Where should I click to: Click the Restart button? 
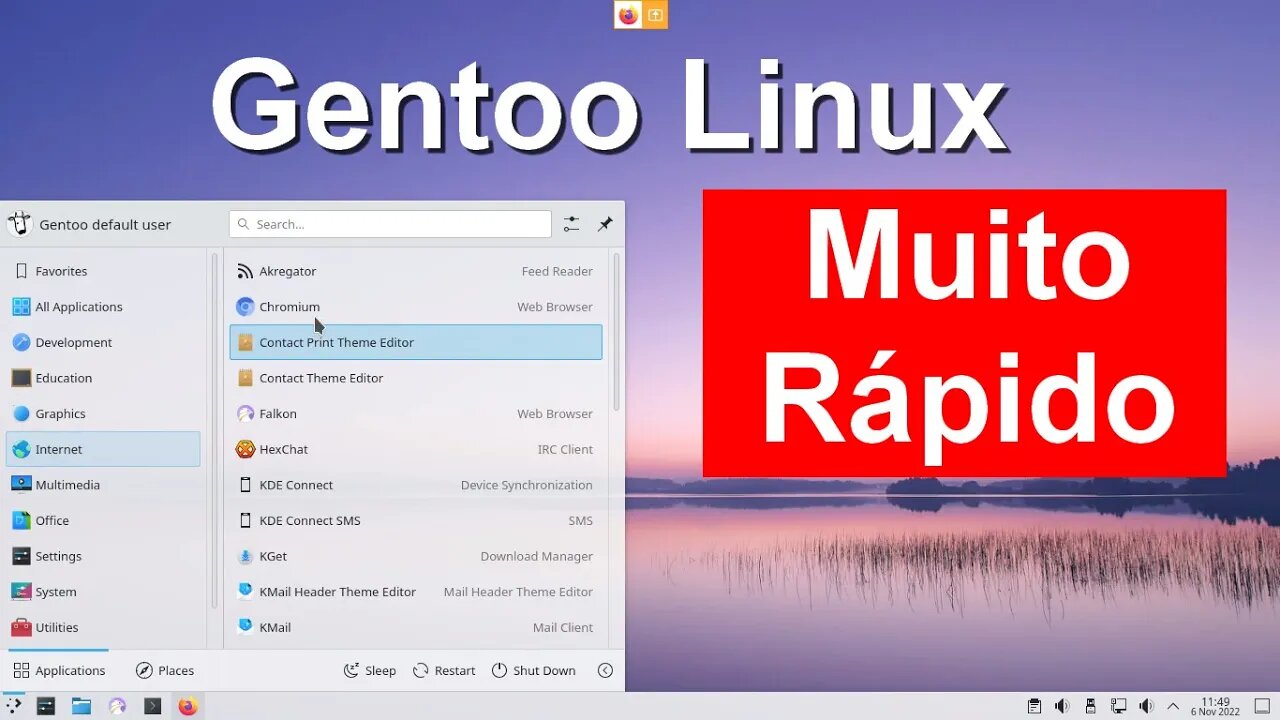coord(444,671)
